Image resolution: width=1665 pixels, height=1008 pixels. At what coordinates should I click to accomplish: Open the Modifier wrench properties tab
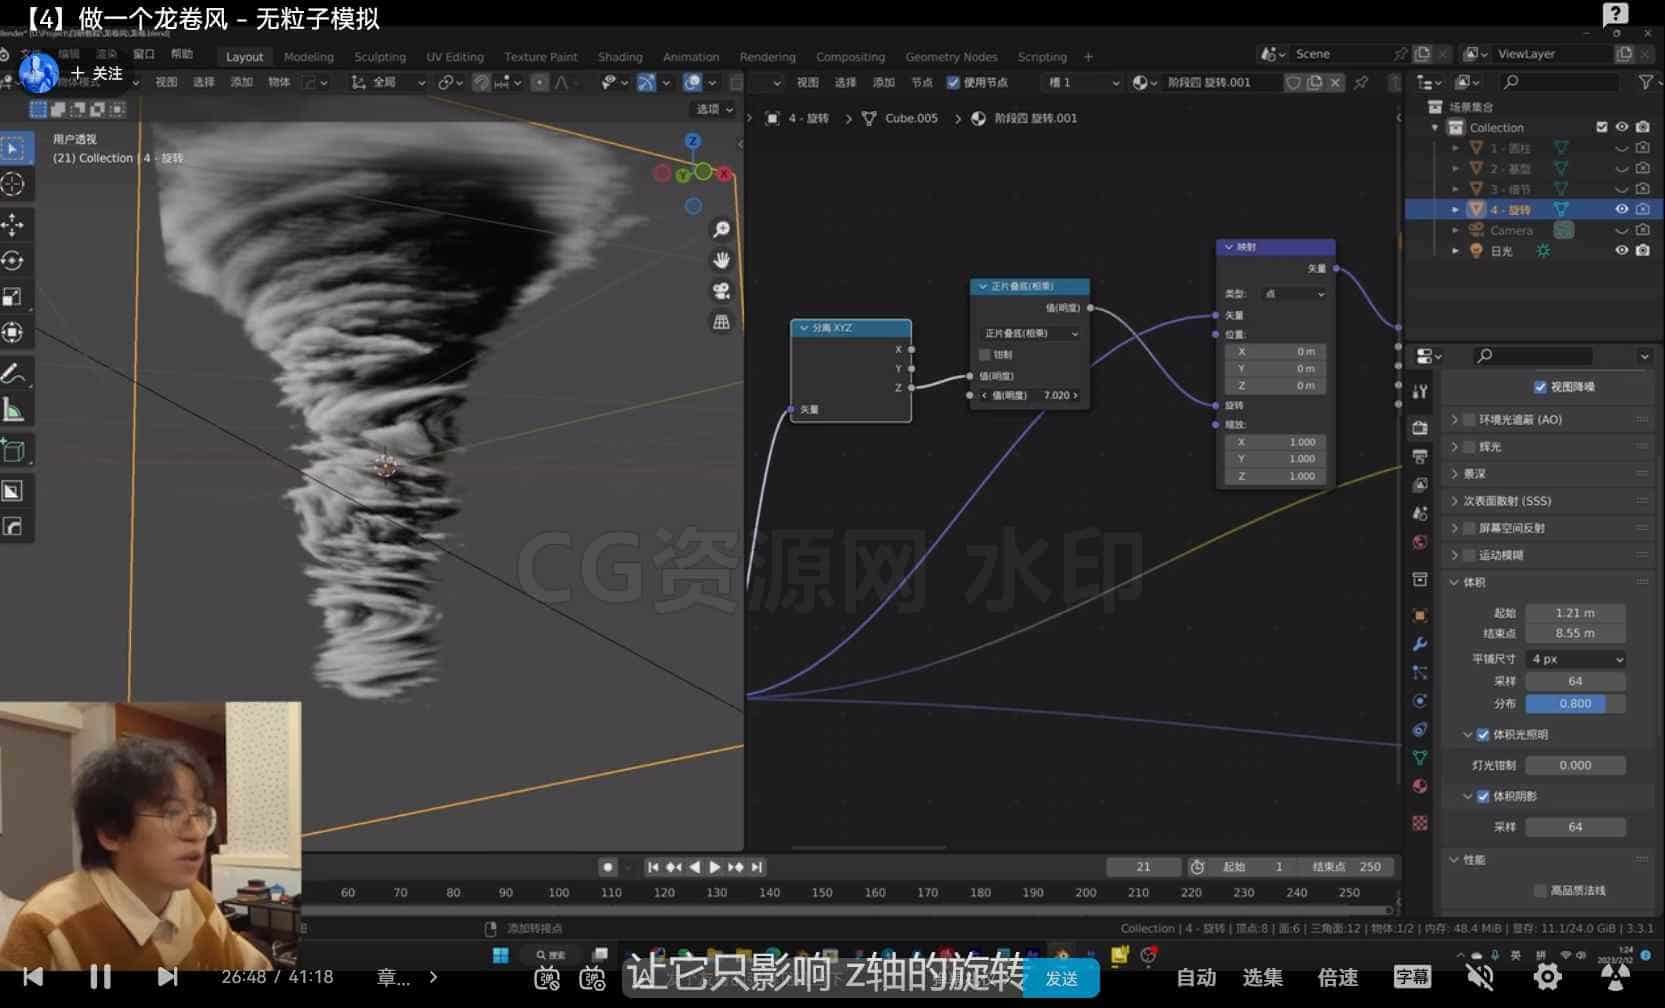click(x=1420, y=644)
